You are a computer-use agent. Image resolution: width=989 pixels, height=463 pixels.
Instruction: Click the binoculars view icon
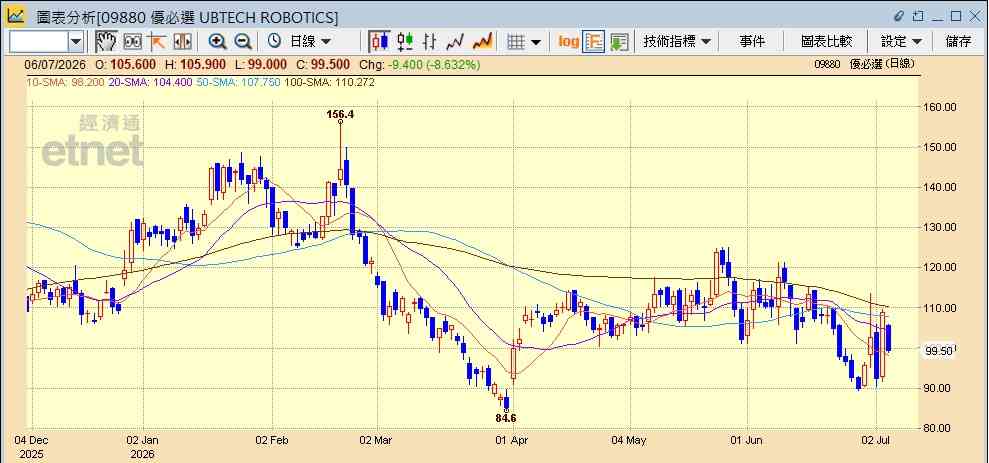coord(132,42)
